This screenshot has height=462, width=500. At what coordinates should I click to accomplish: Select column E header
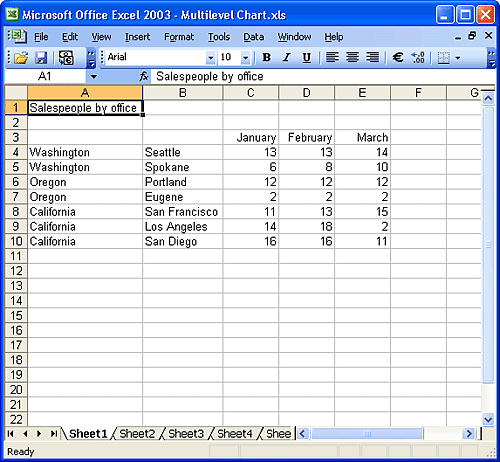pyautogui.click(x=362, y=92)
